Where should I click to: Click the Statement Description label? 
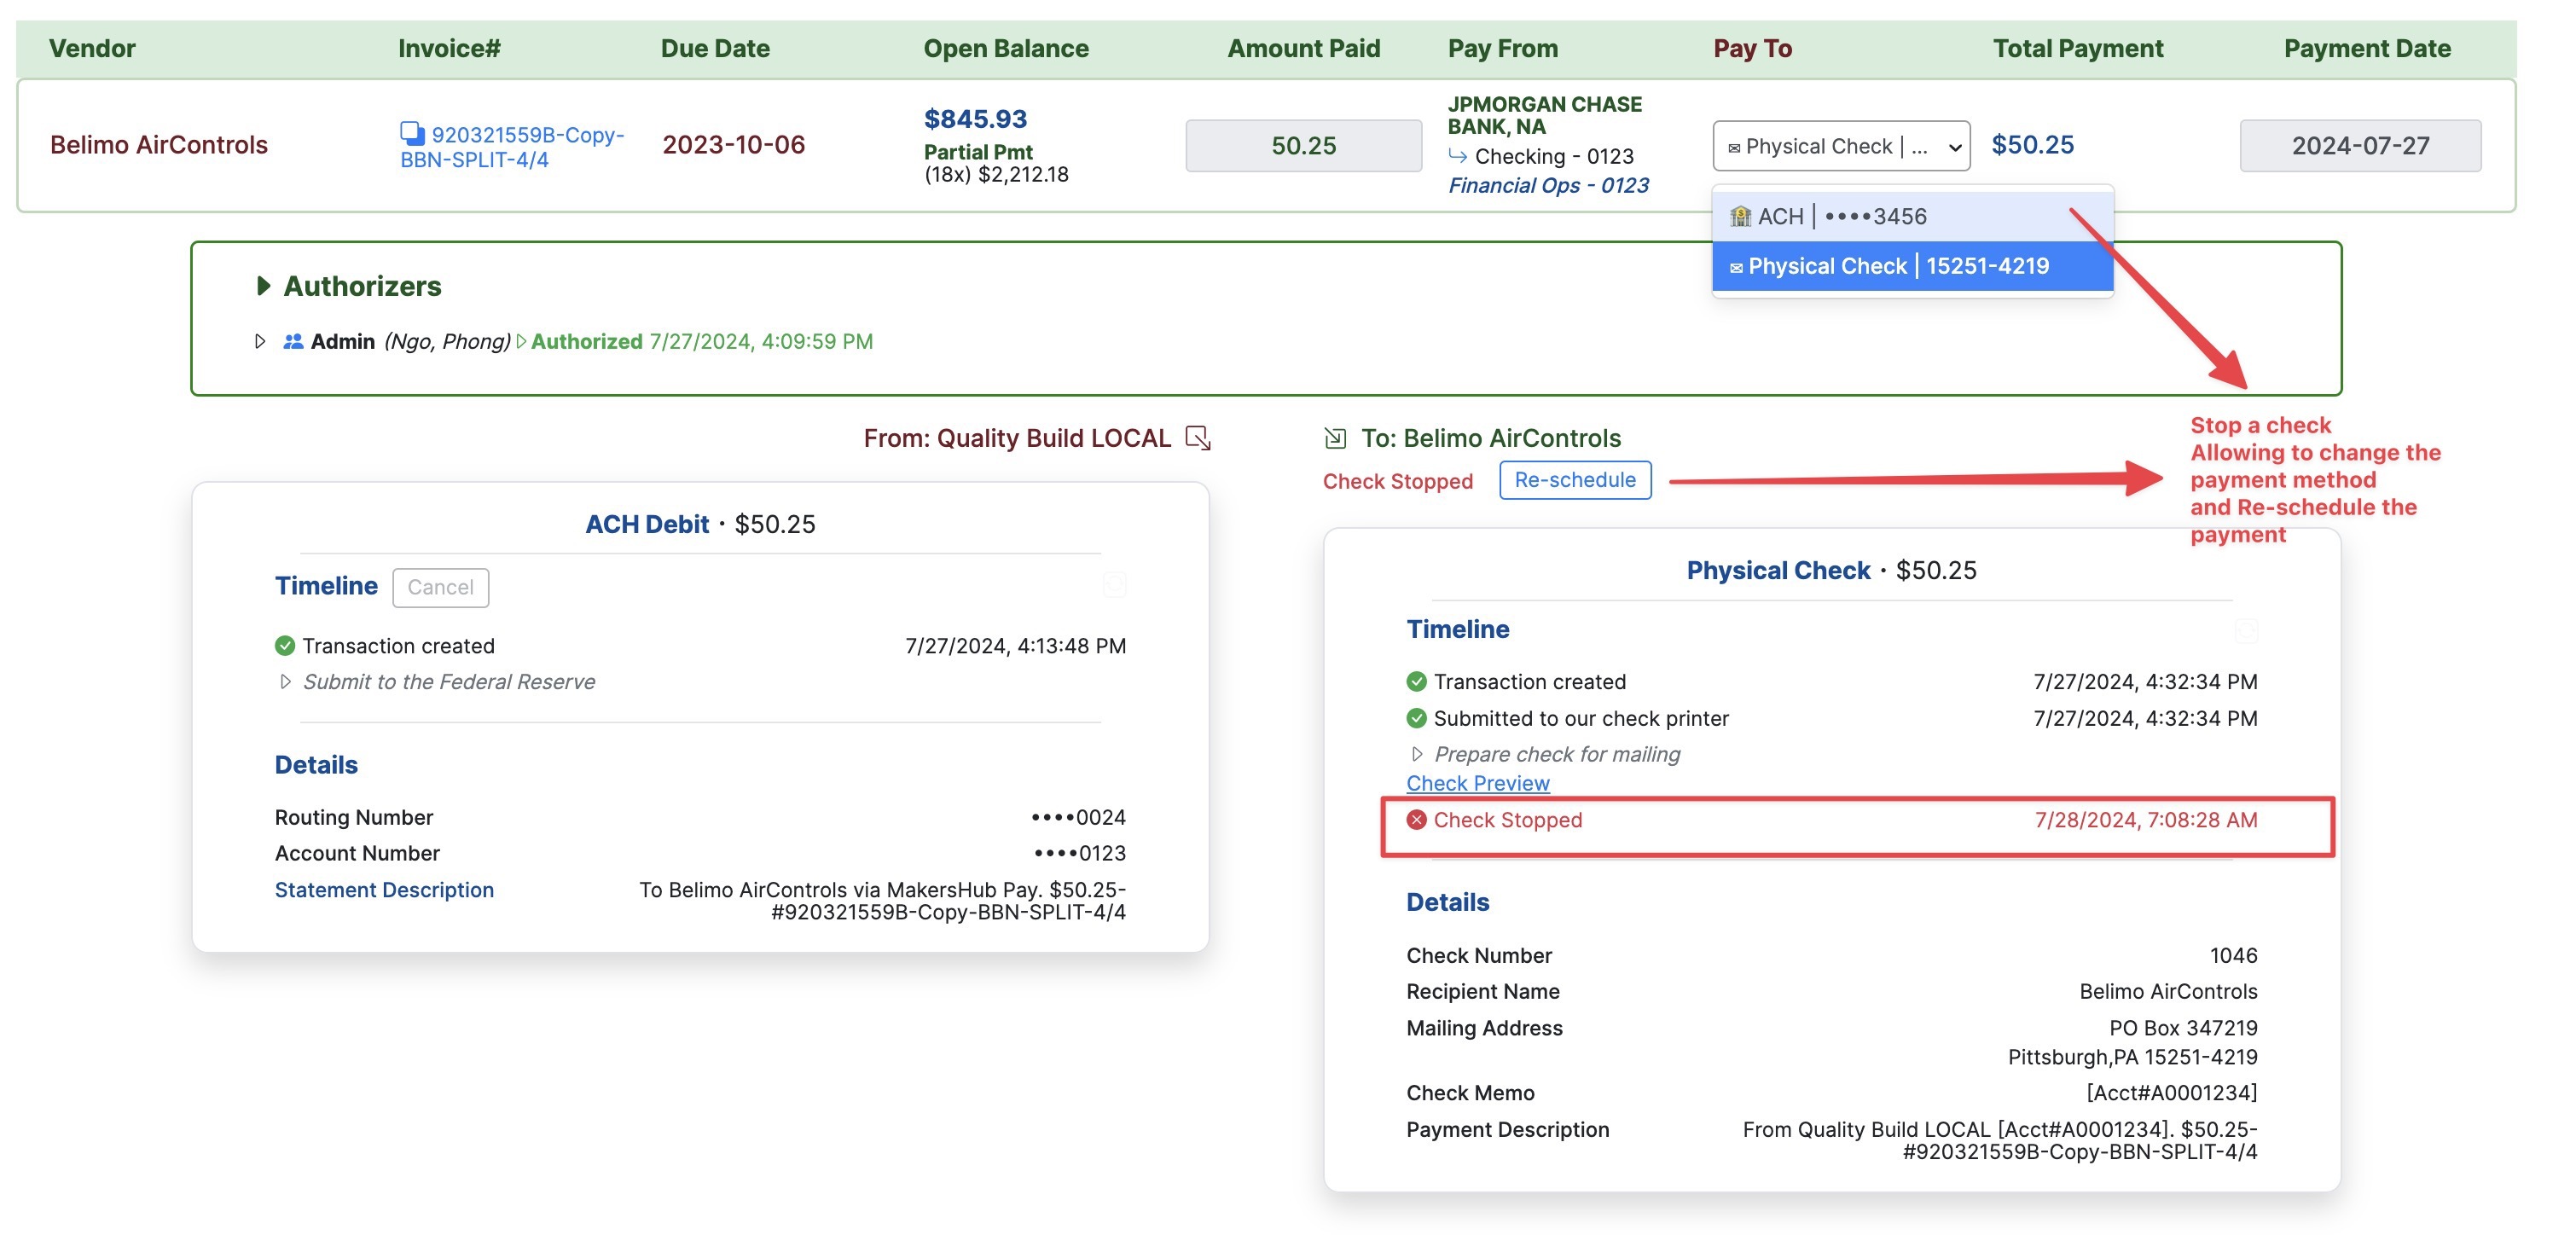coord(384,890)
